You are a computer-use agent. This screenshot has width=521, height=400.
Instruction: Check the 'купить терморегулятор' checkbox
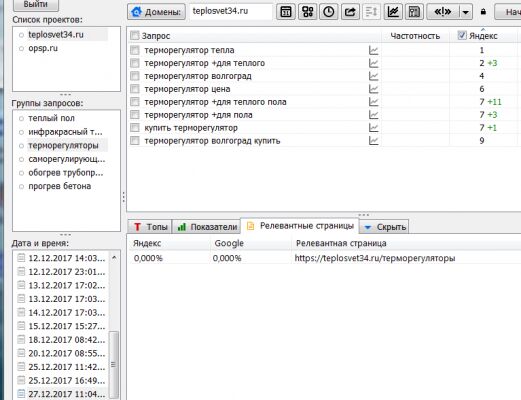[x=134, y=128]
